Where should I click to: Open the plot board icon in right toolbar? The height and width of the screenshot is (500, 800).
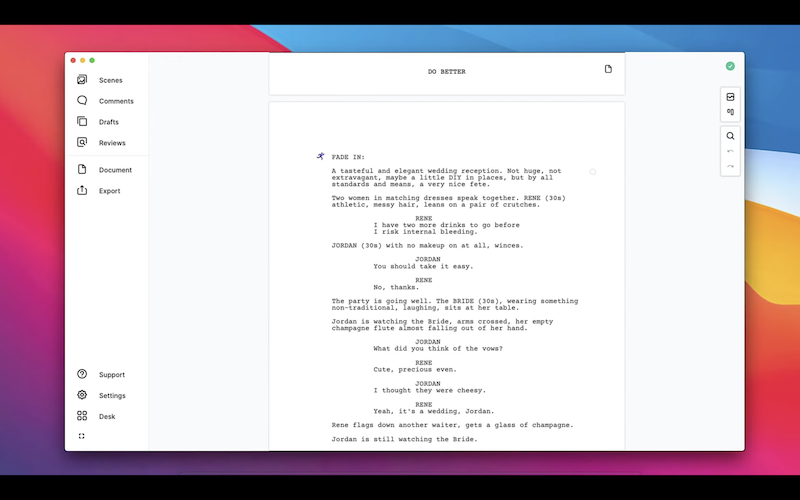[x=730, y=112]
